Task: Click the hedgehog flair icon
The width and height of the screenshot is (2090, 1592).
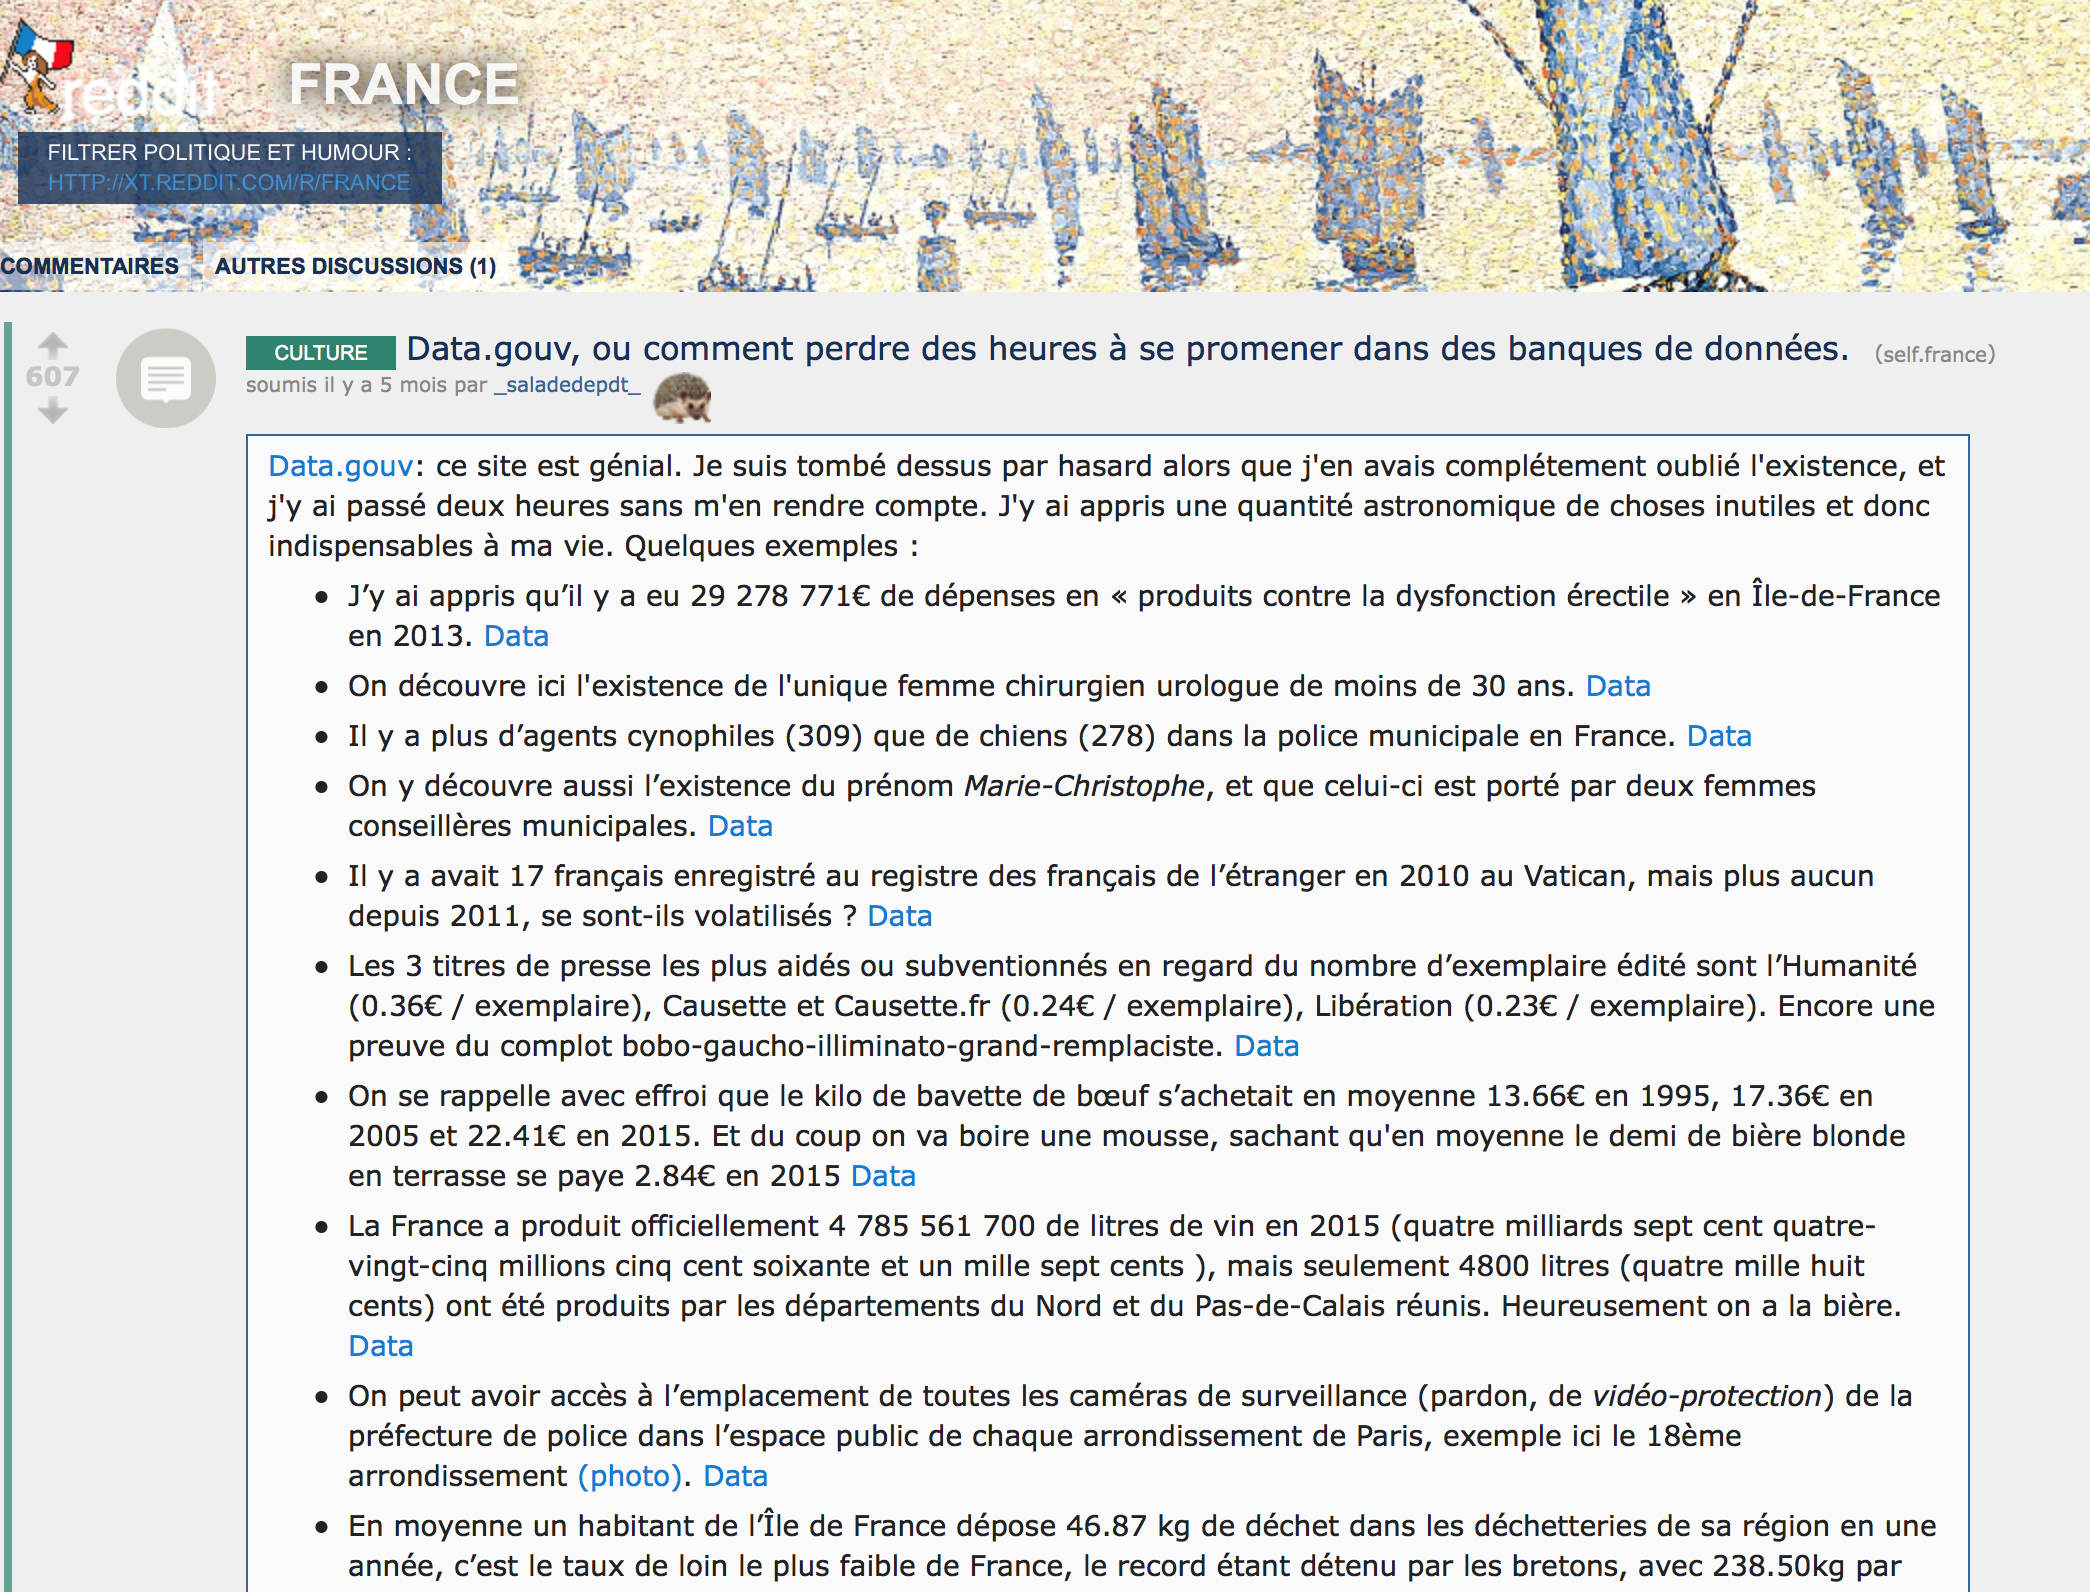Action: click(682, 397)
